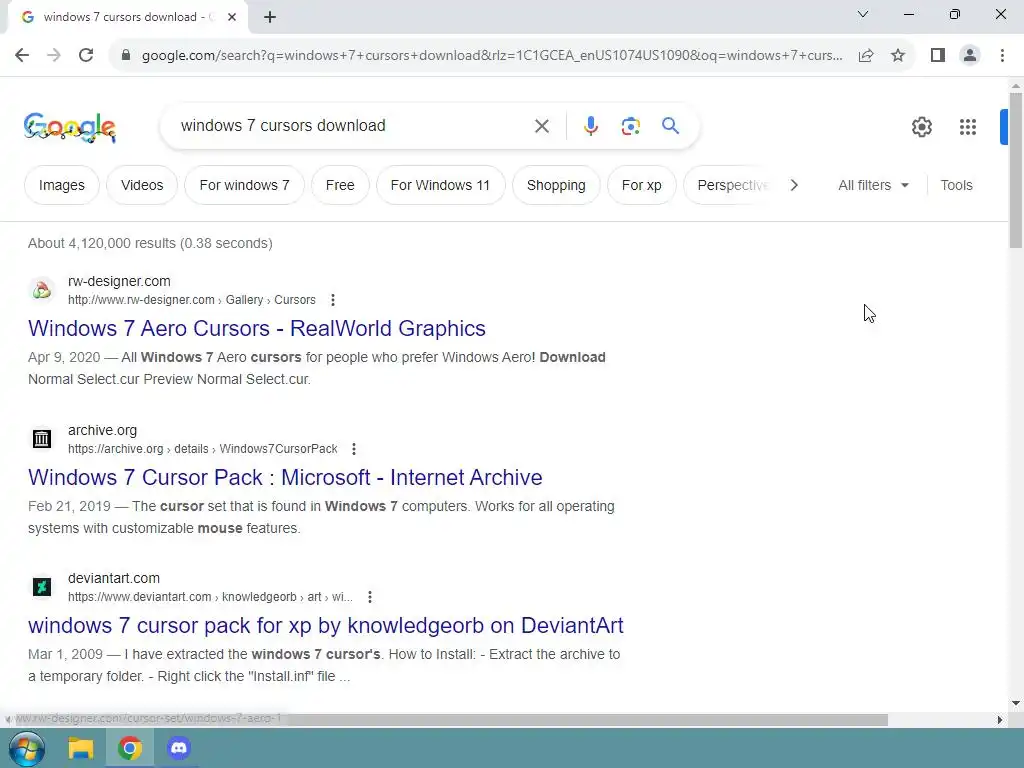Screen dimensions: 1024x768
Task: Open the tab search chevron in the title bar
Action: pyautogui.click(x=862, y=14)
